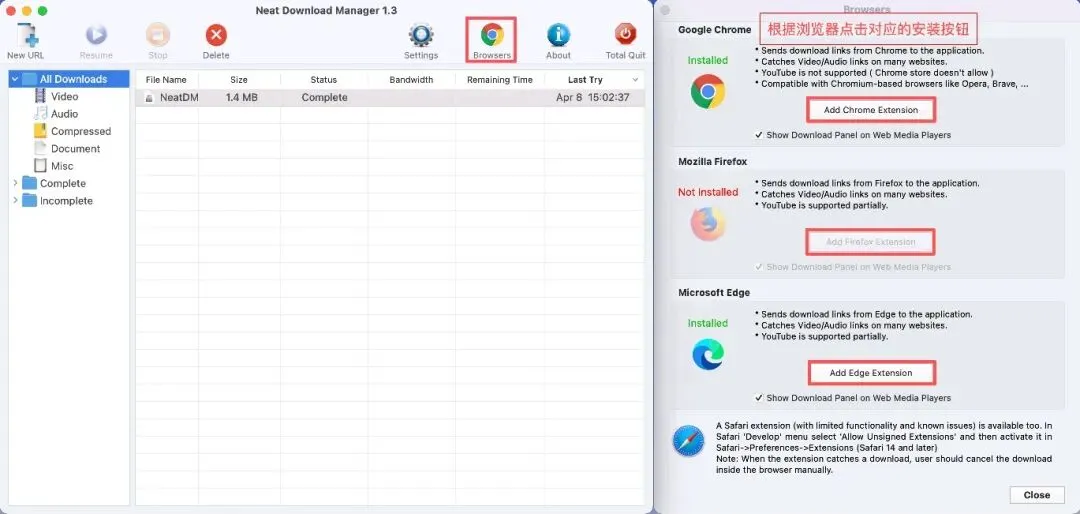This screenshot has height=514, width=1080.
Task: Click the Complete status cell
Action: tap(324, 98)
